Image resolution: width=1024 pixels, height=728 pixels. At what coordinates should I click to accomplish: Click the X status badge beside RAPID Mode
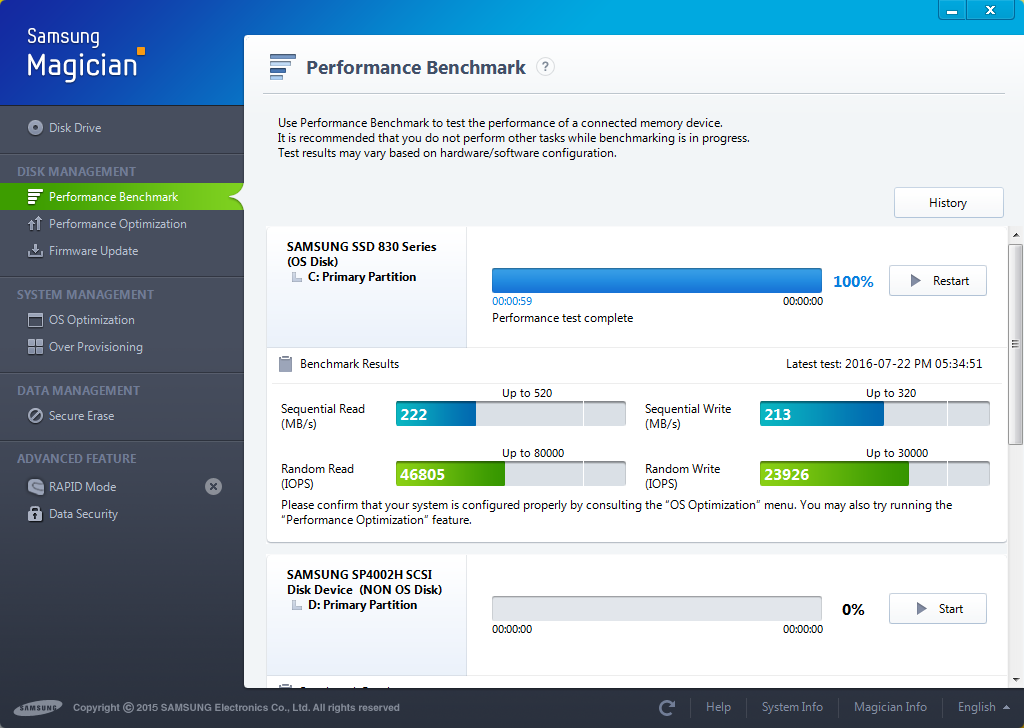pos(214,486)
